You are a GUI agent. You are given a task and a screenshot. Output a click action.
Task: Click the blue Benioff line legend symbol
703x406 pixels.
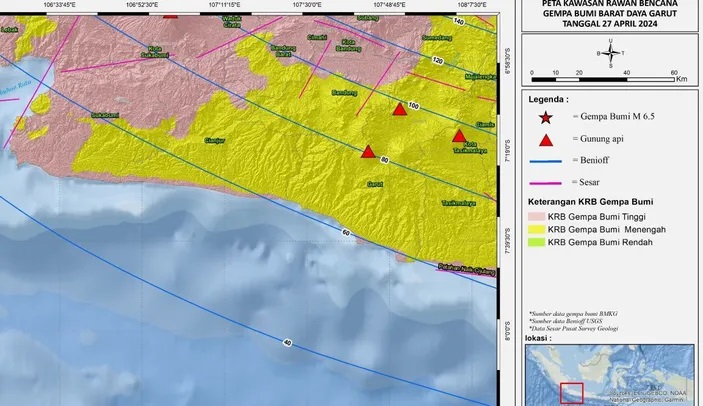click(x=544, y=160)
